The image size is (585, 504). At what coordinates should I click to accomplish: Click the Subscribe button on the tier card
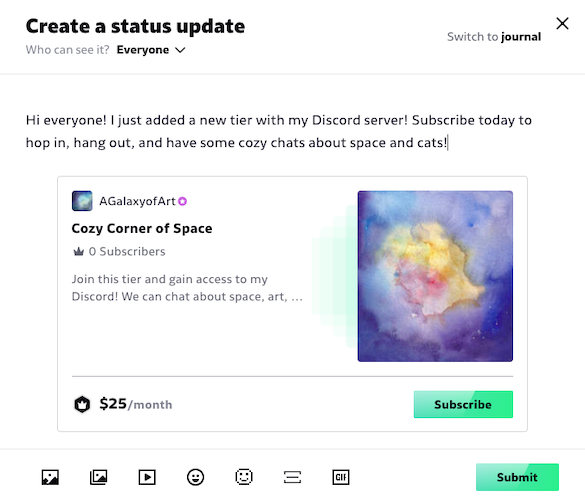463,404
